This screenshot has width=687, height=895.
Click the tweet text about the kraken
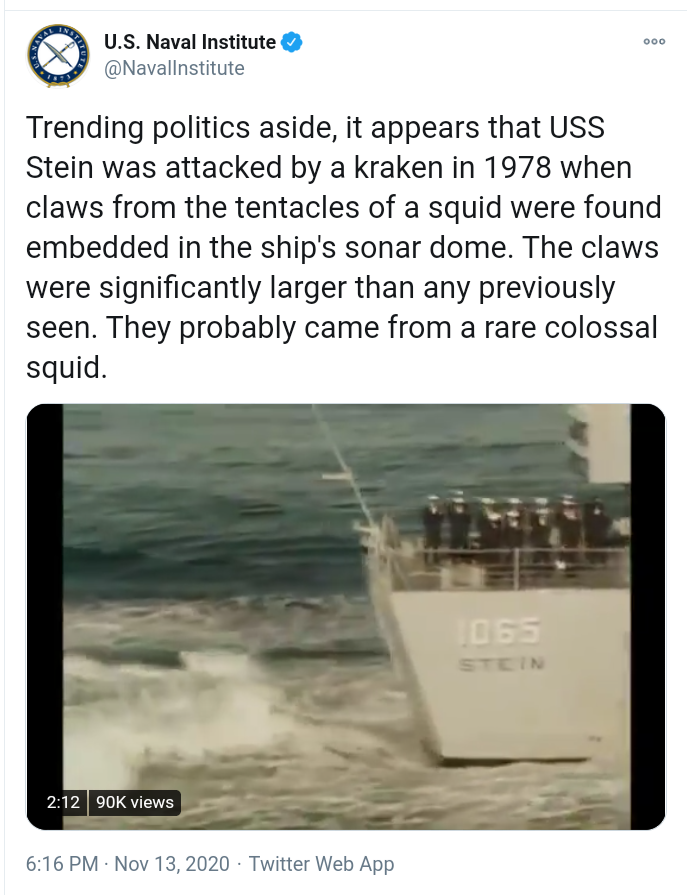pos(344,247)
